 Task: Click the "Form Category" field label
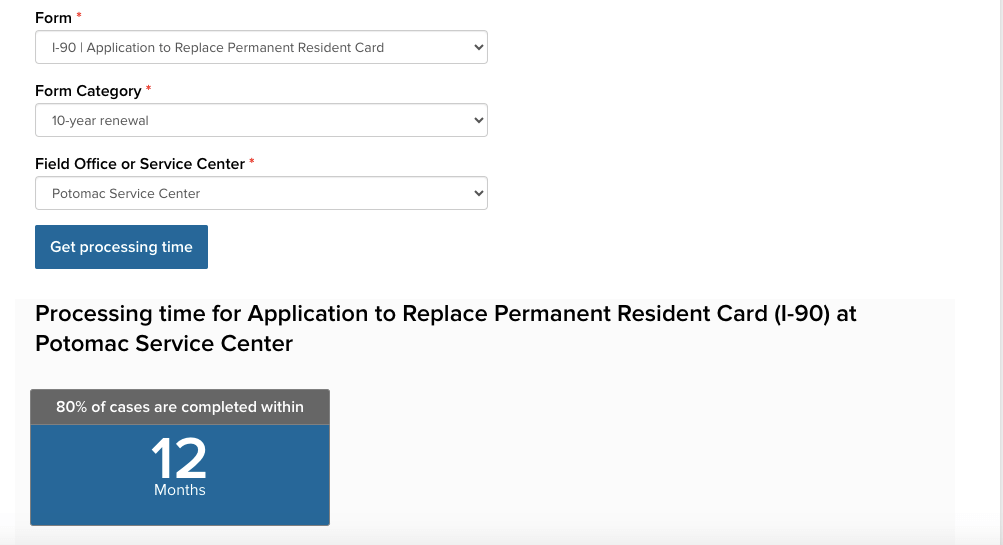(88, 91)
